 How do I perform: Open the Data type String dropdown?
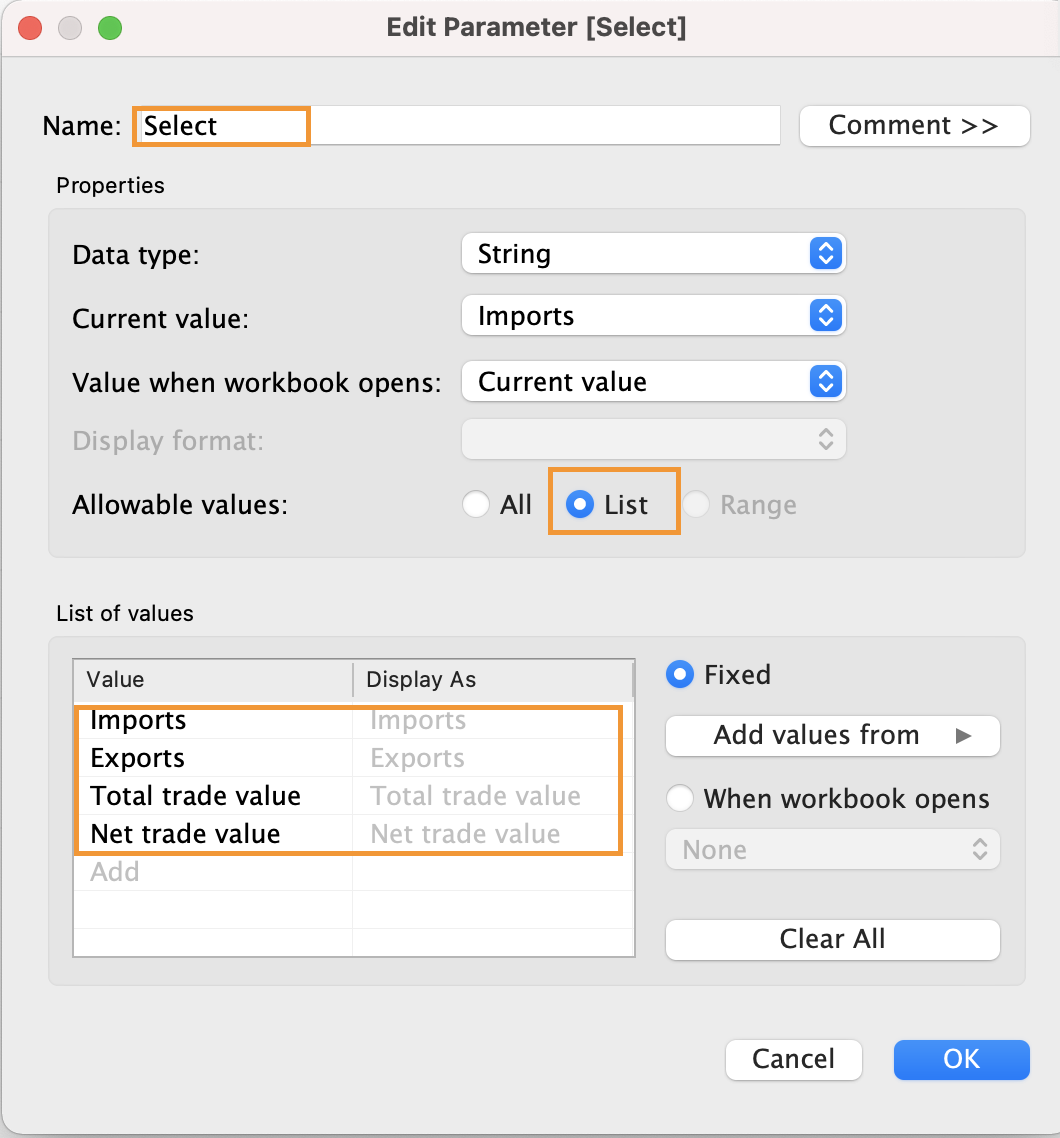pyautogui.click(x=653, y=254)
